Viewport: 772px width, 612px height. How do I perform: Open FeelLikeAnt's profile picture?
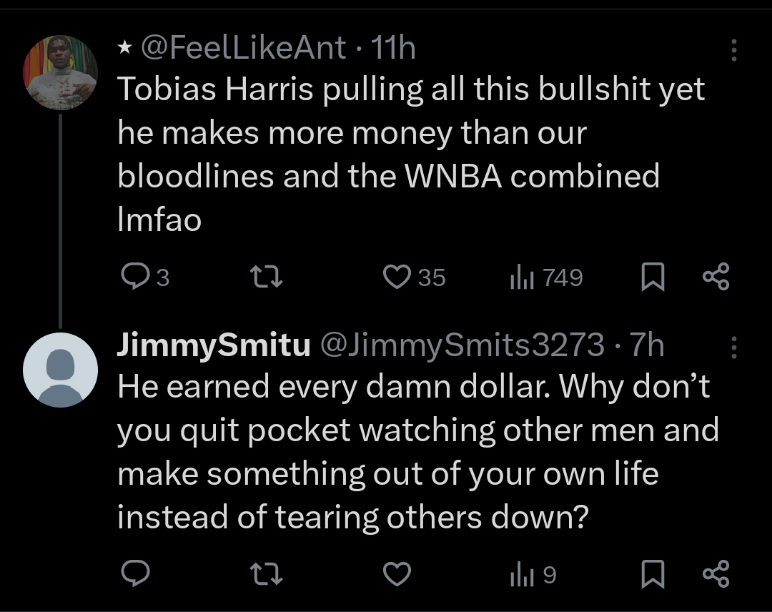60,71
